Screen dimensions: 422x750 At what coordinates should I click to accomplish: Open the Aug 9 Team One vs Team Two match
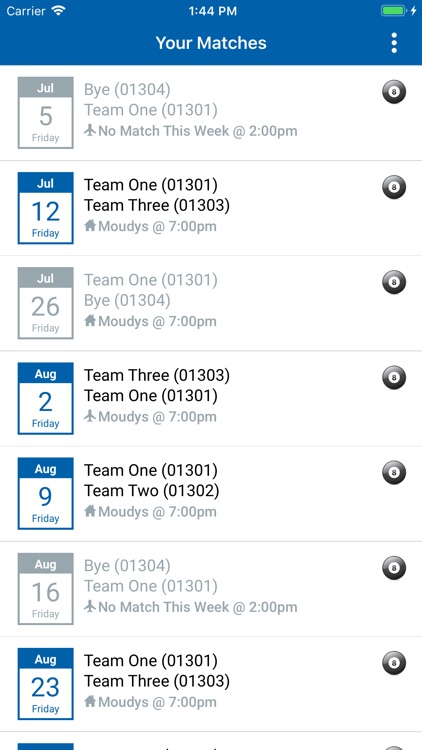click(x=211, y=494)
